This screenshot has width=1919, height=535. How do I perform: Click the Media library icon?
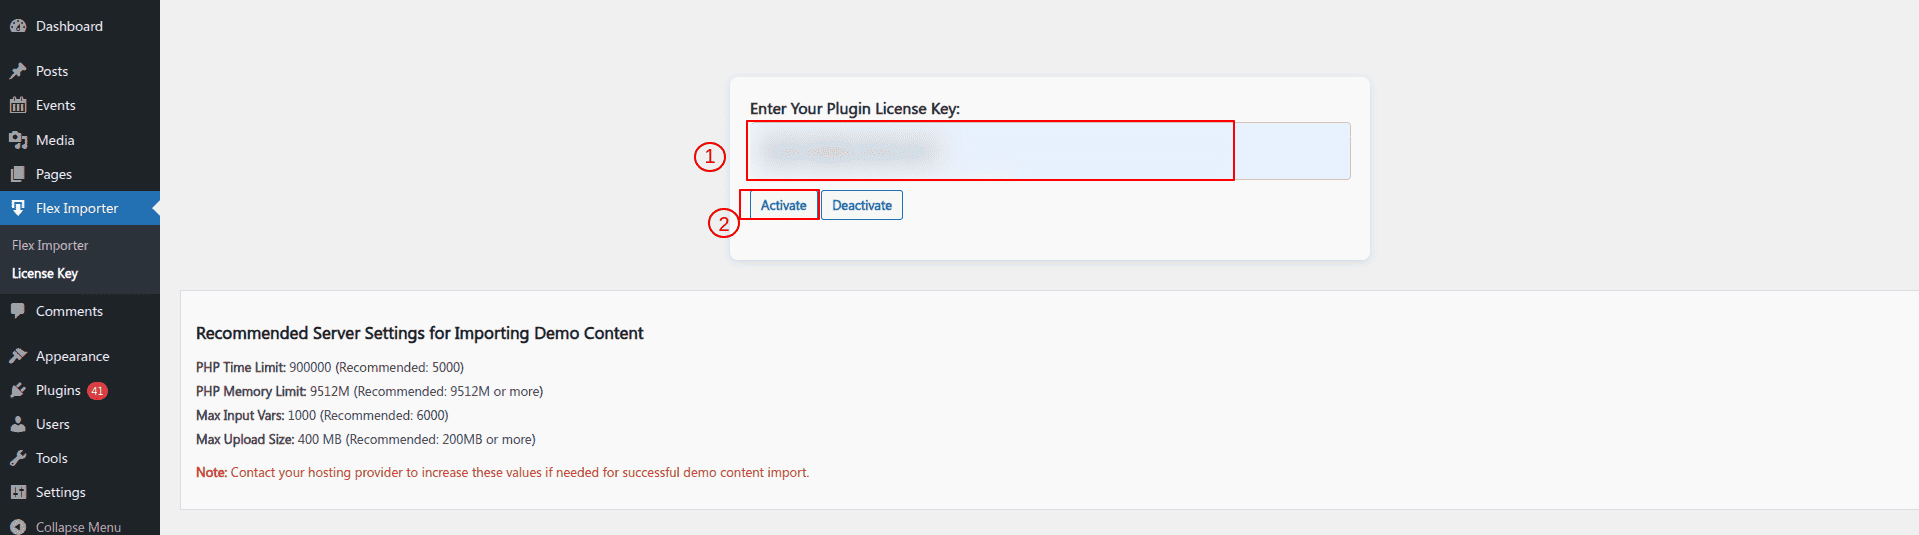tap(18, 140)
